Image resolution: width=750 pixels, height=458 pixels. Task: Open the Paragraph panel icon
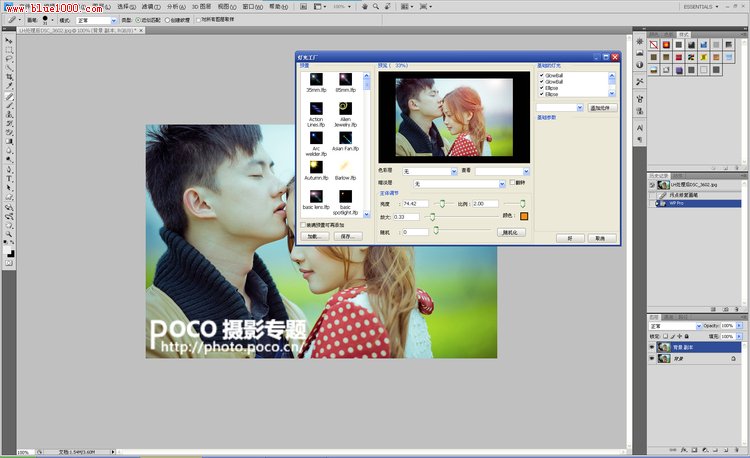tap(640, 140)
